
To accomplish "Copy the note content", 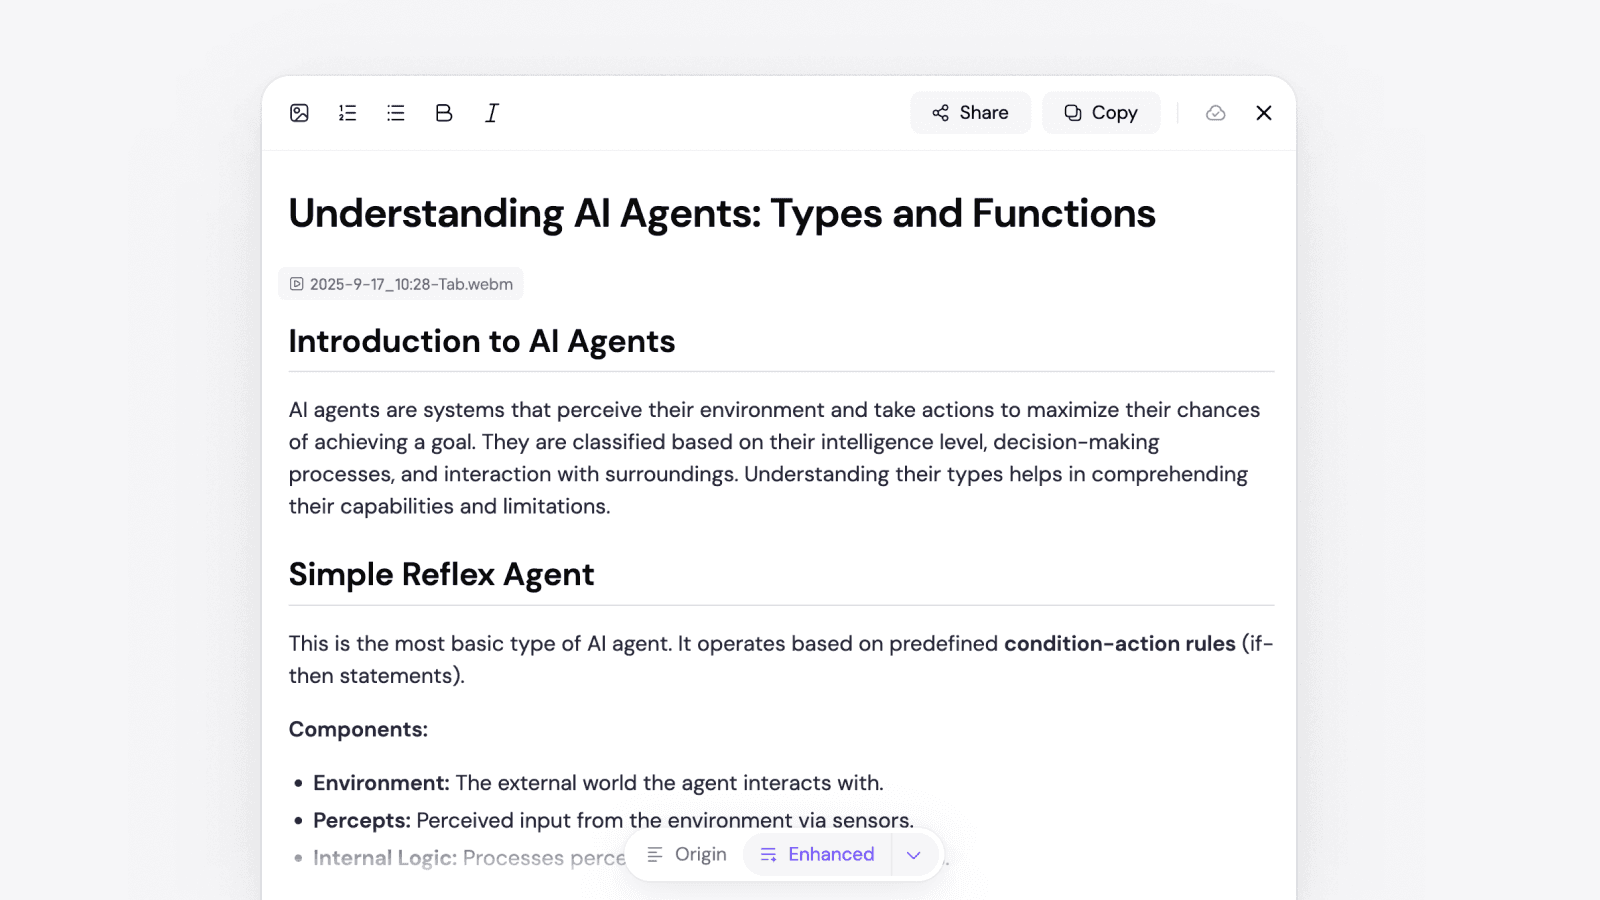I will pos(1101,113).
